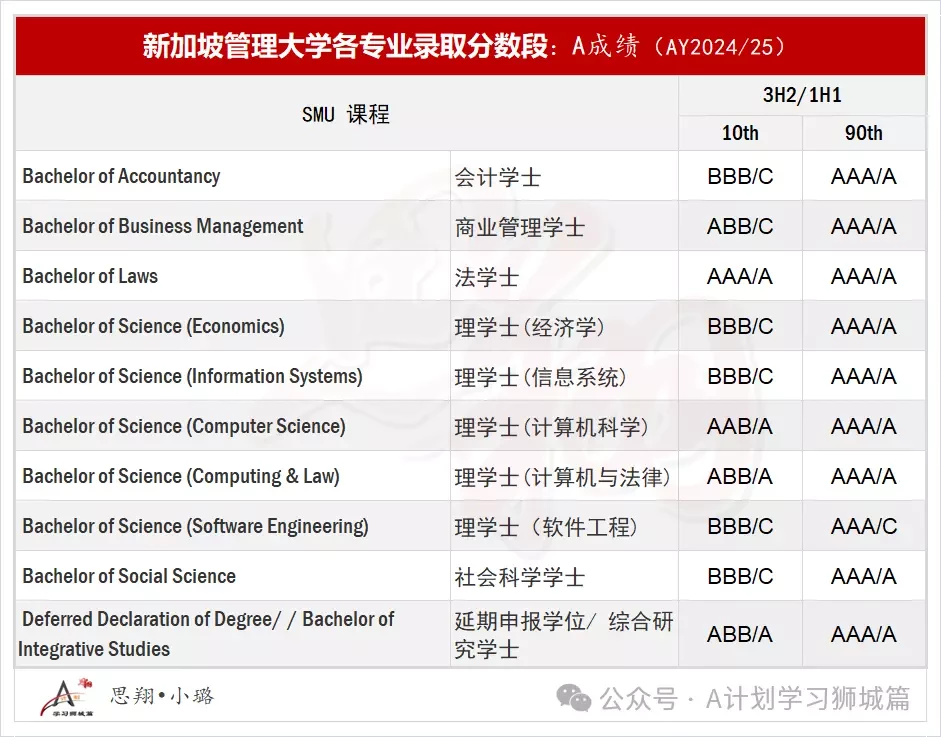
Task: Select Integrative Studies 90th percentile AAA/A
Action: point(864,634)
